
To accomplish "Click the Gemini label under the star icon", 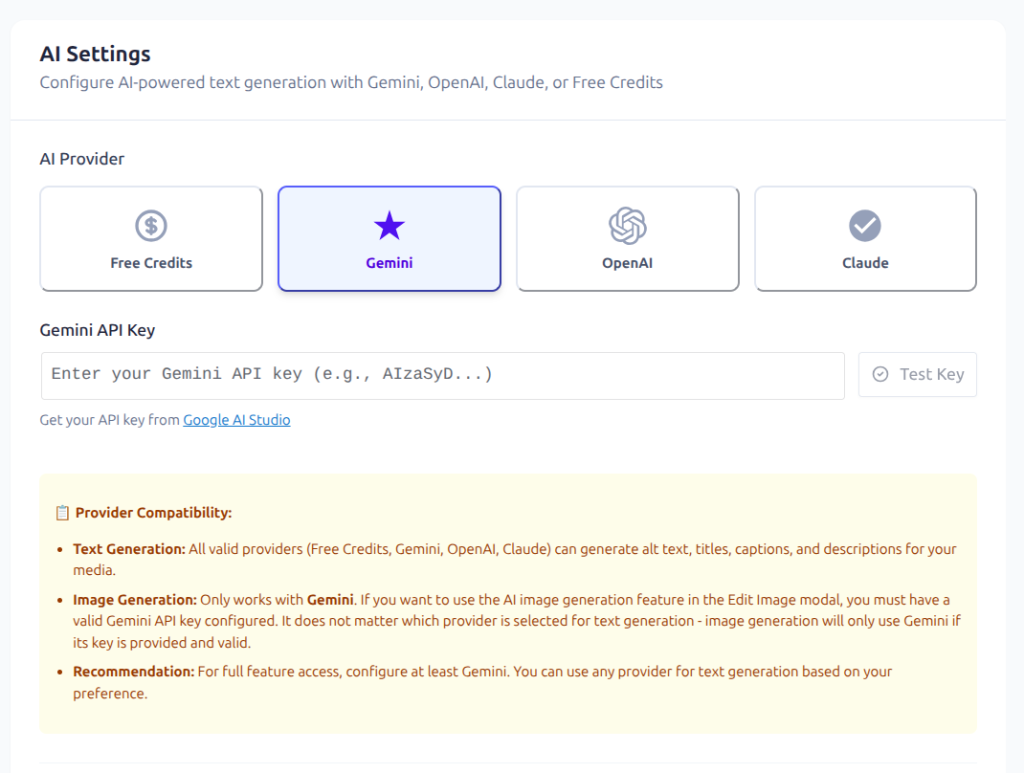I will point(389,263).
